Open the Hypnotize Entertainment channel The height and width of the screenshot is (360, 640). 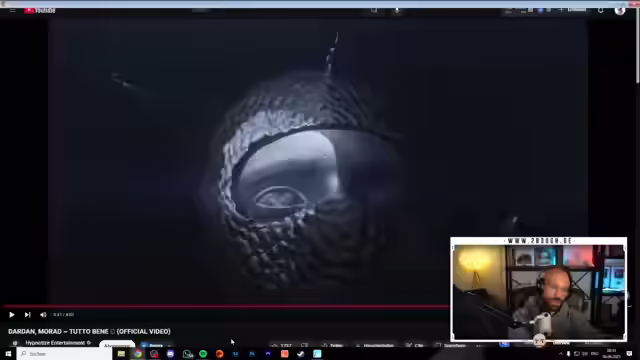[x=55, y=343]
